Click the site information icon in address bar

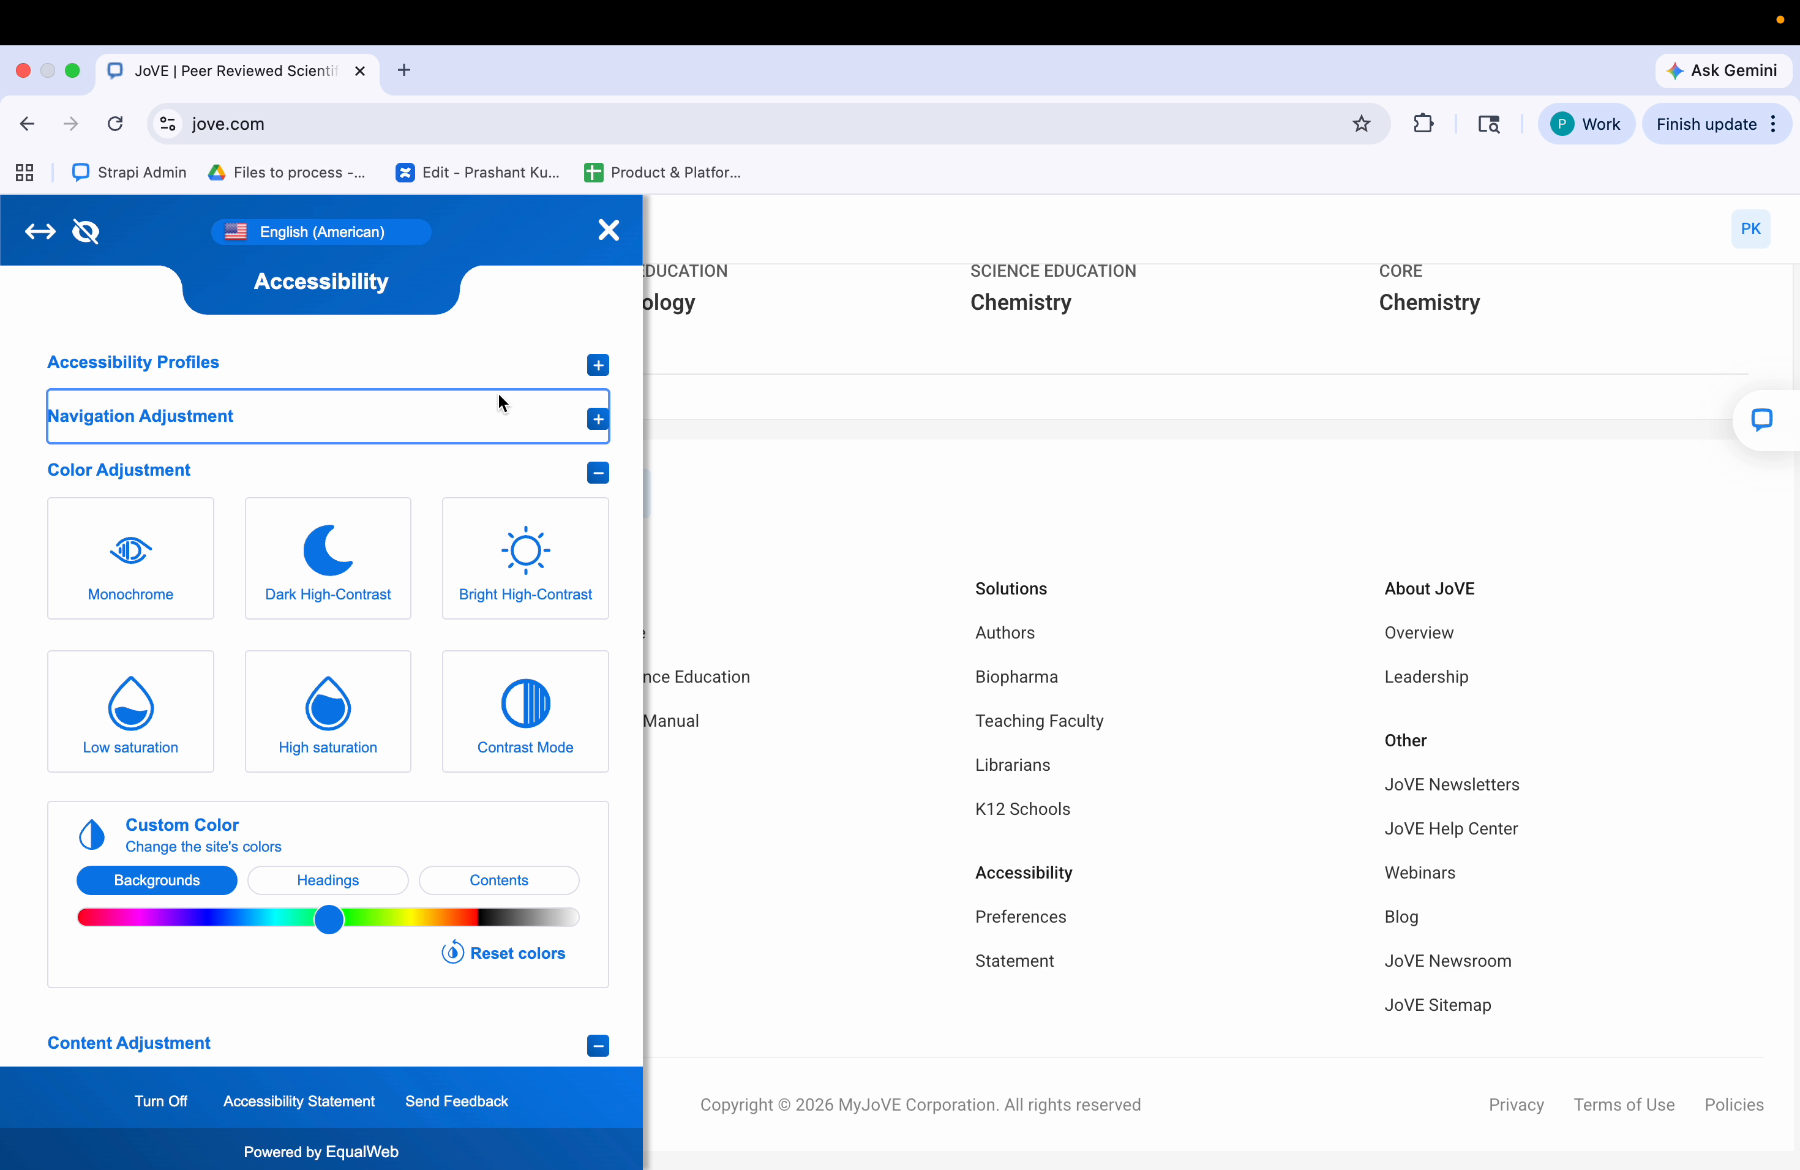coord(168,124)
